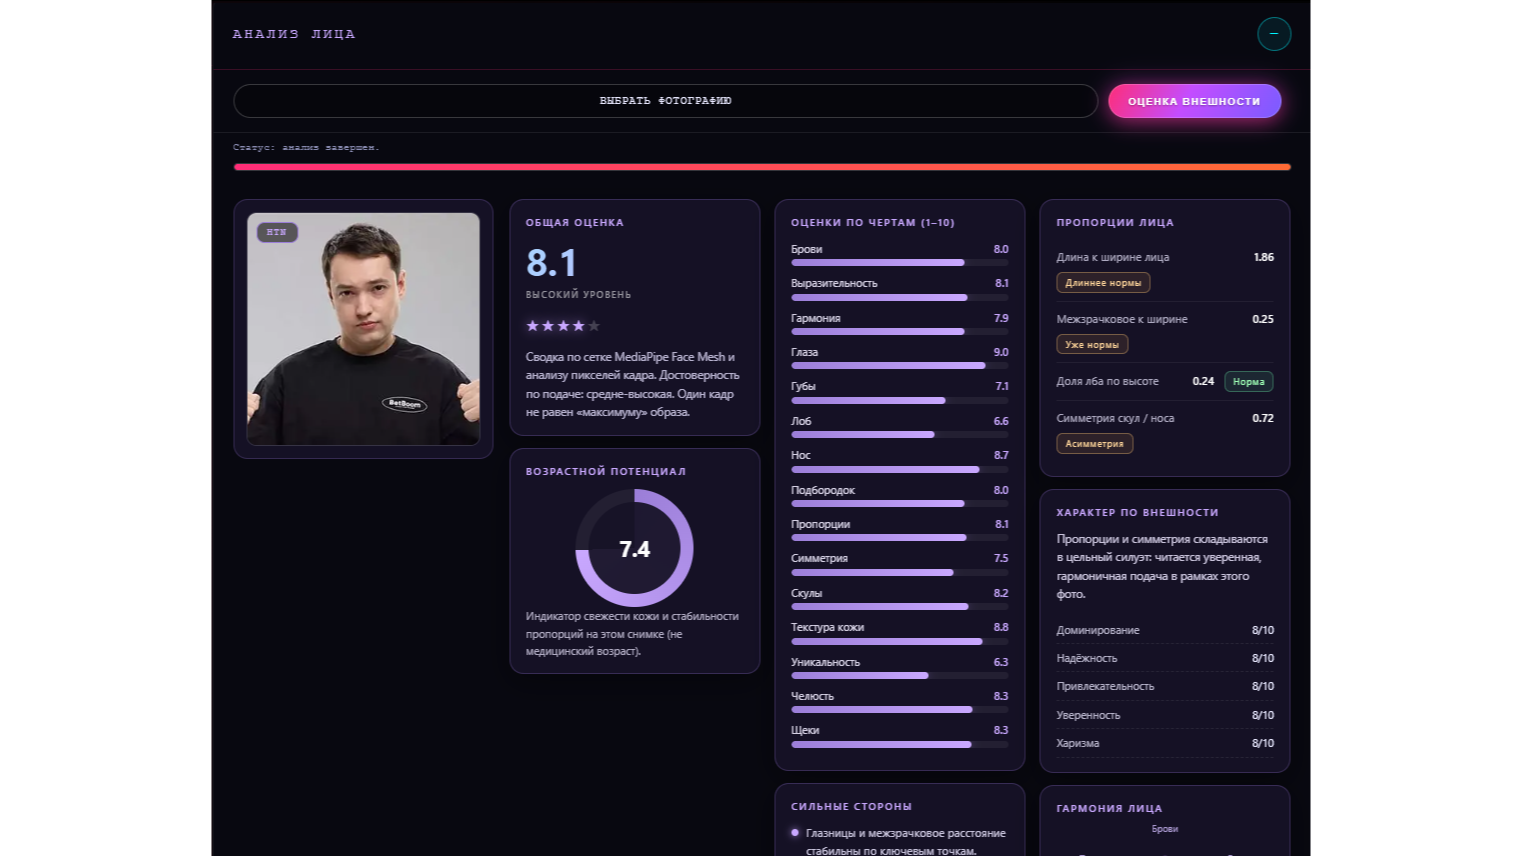Click the Асимметрия tag

tap(1095, 444)
